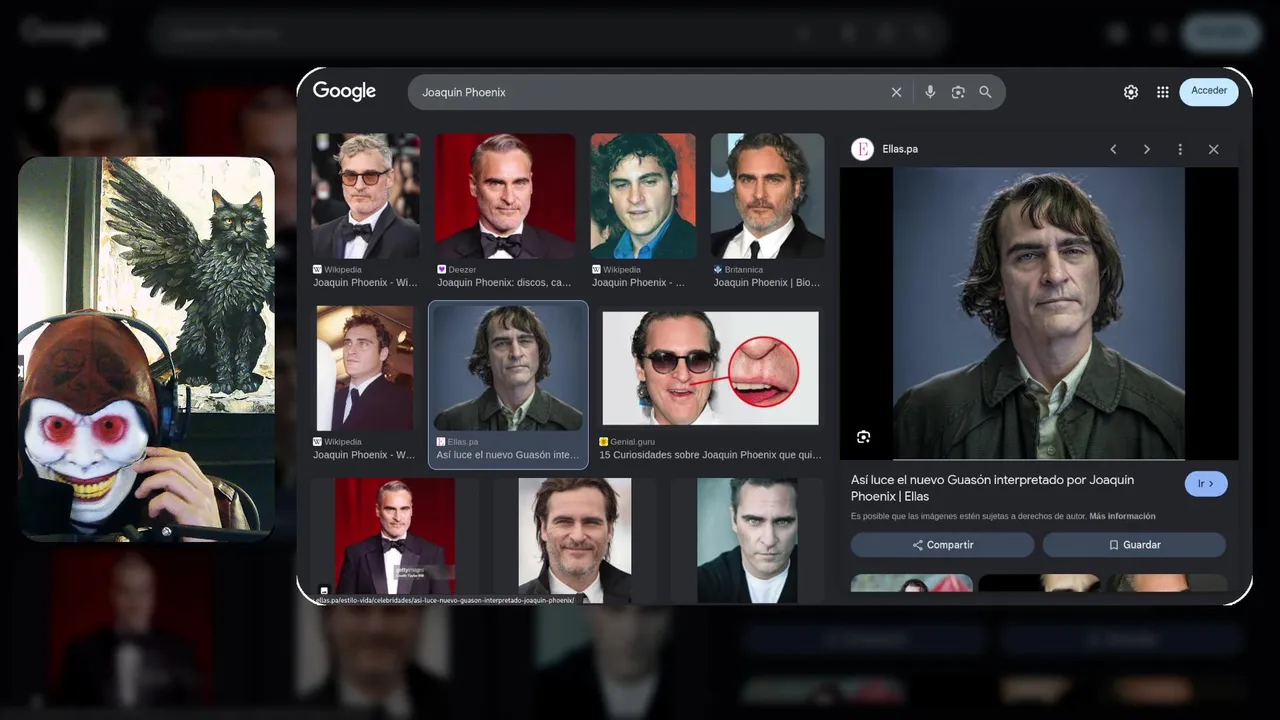Open the Deezer red background thumbnail
The height and width of the screenshot is (720, 1280).
(505, 196)
